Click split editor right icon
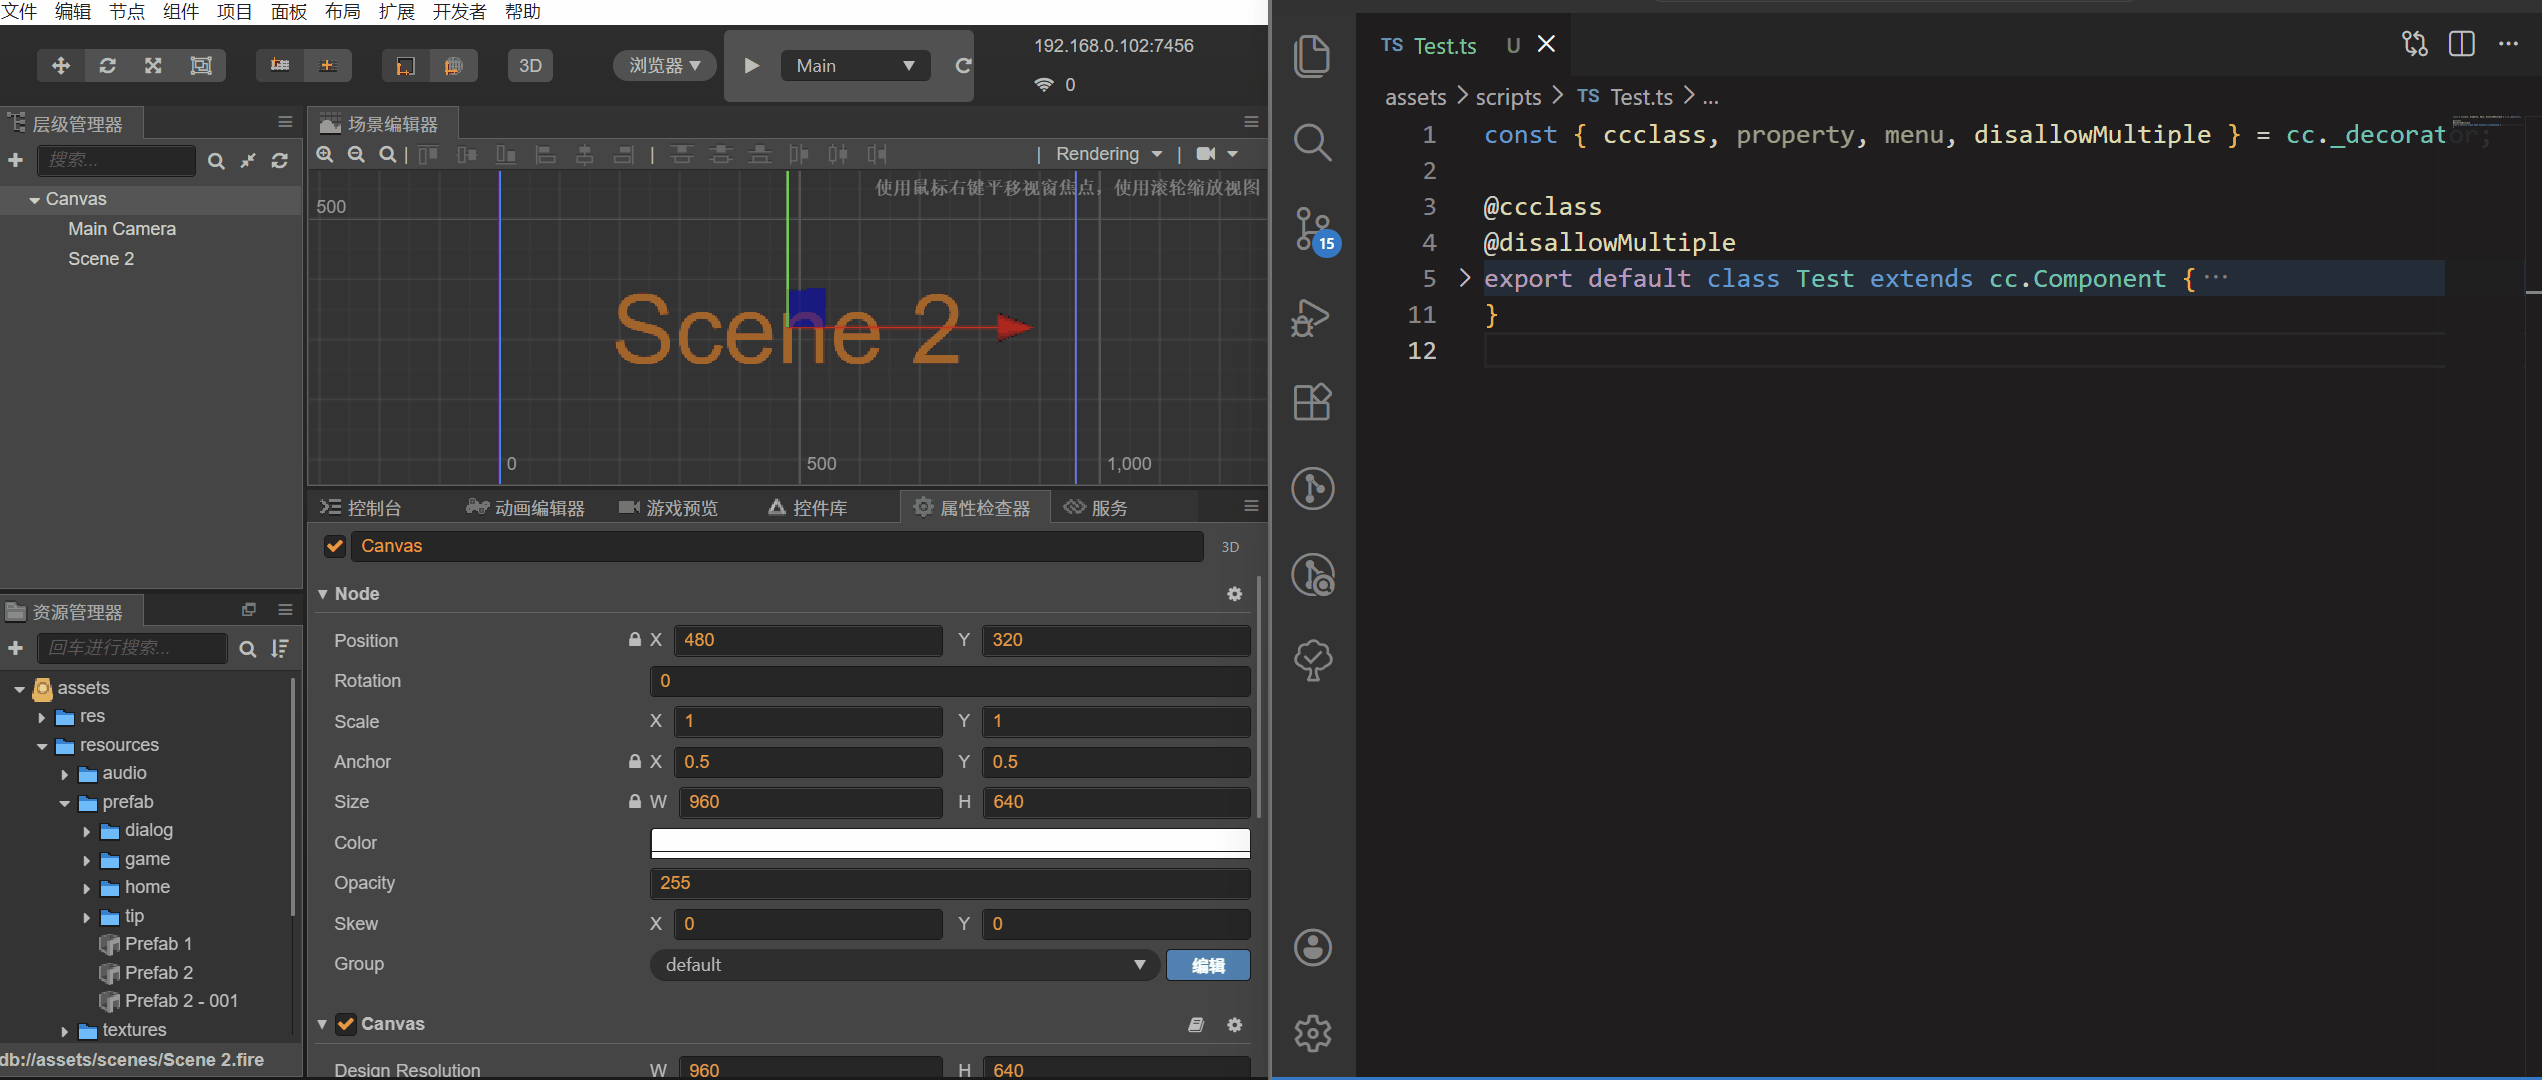2542x1080 pixels. click(x=2461, y=44)
